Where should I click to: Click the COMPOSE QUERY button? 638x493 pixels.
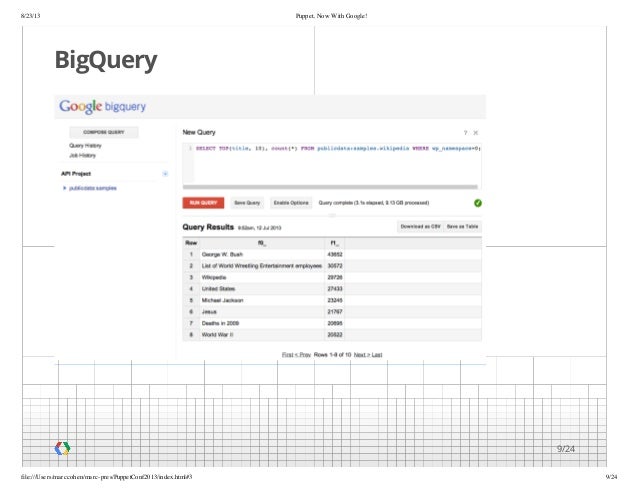click(x=104, y=132)
